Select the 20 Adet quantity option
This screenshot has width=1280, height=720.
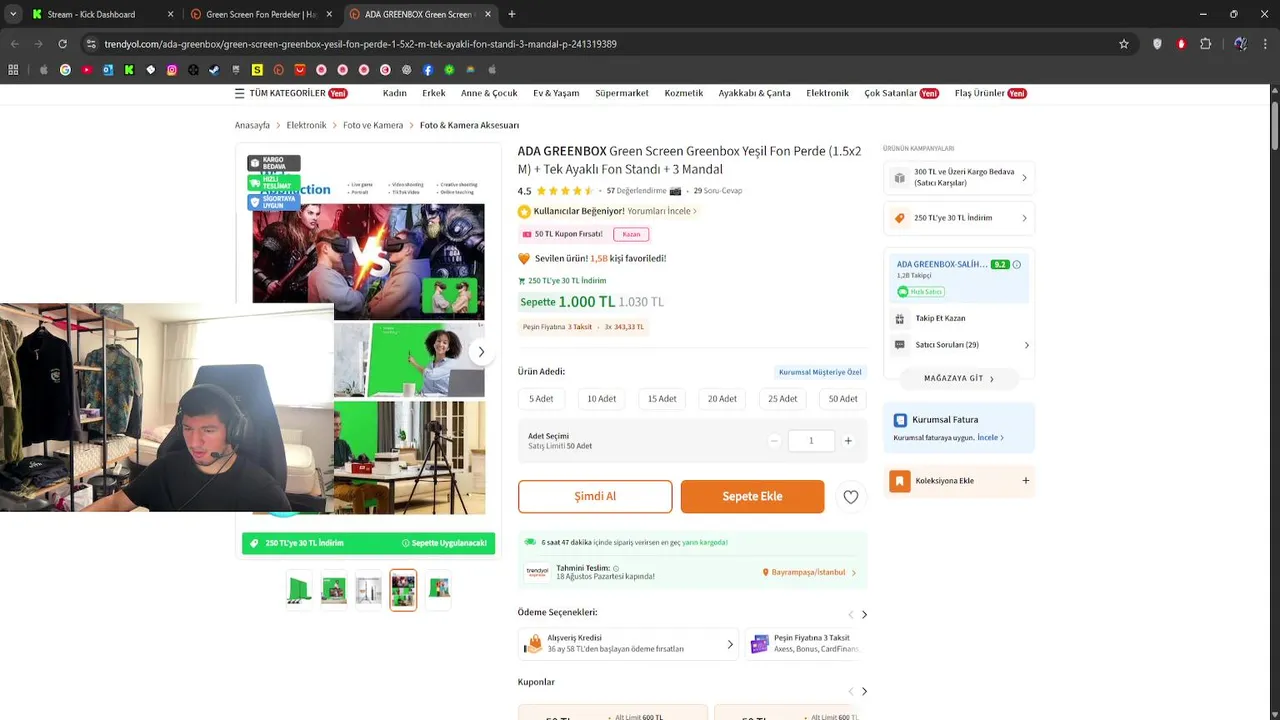click(722, 399)
